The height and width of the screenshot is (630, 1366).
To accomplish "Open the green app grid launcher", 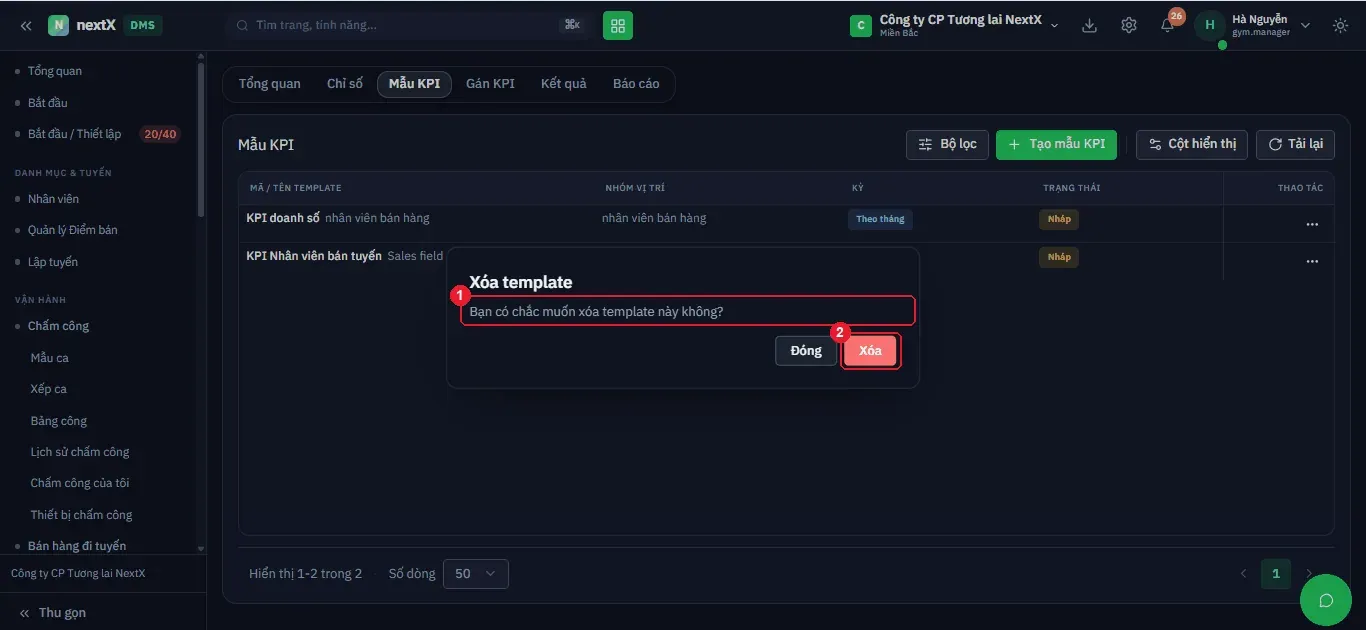I will pyautogui.click(x=618, y=25).
